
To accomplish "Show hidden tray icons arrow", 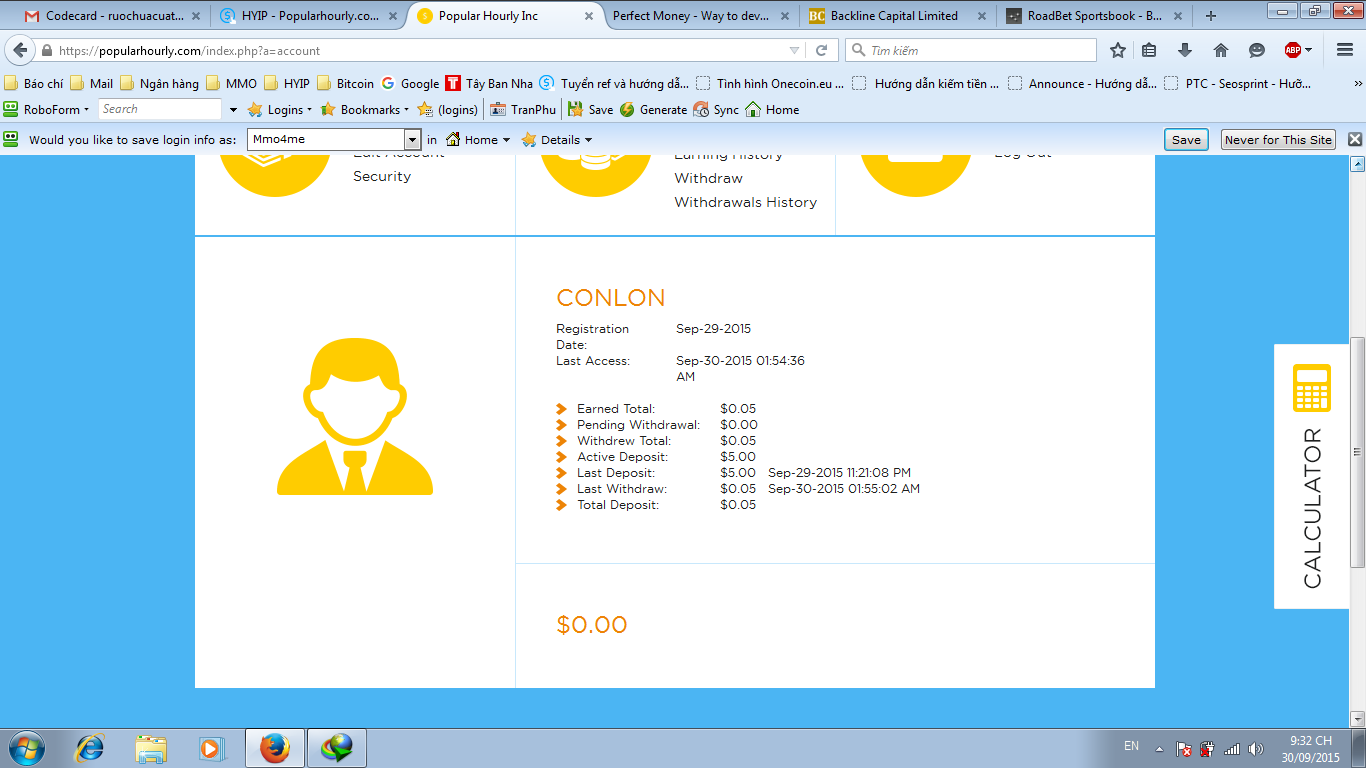I will (1159, 748).
